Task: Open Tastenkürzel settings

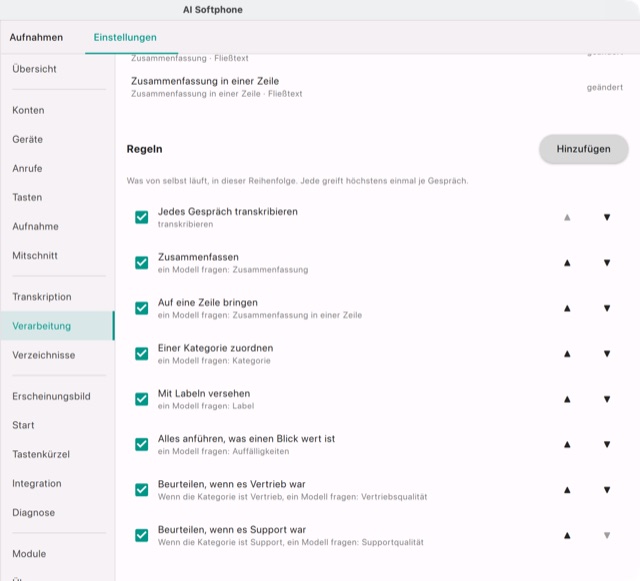Action: click(x=57, y=454)
